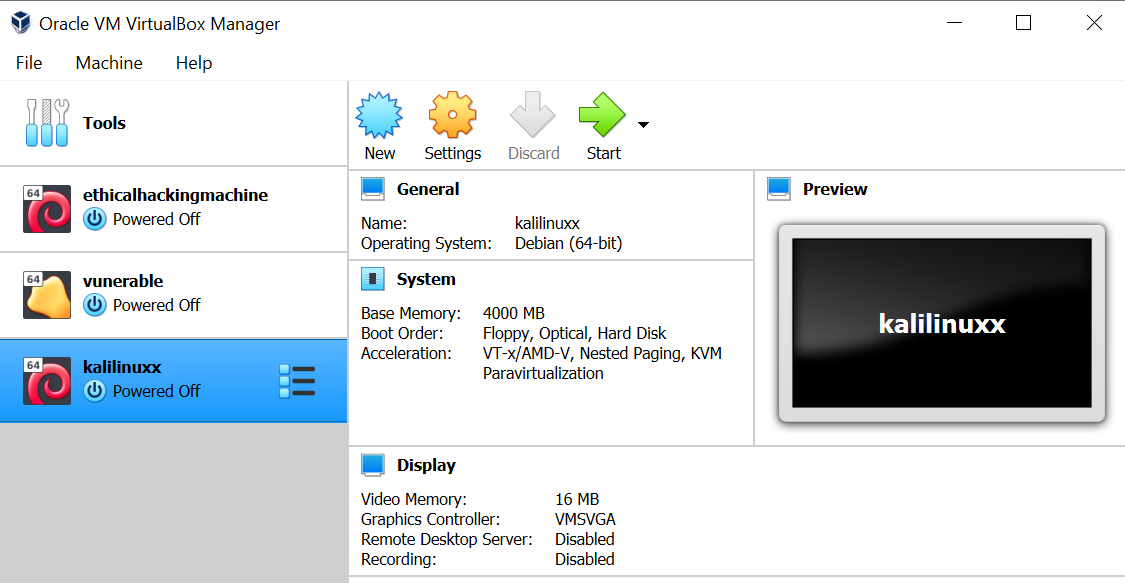Click the New virtual machine icon
This screenshot has width=1125, height=583.
click(x=379, y=116)
